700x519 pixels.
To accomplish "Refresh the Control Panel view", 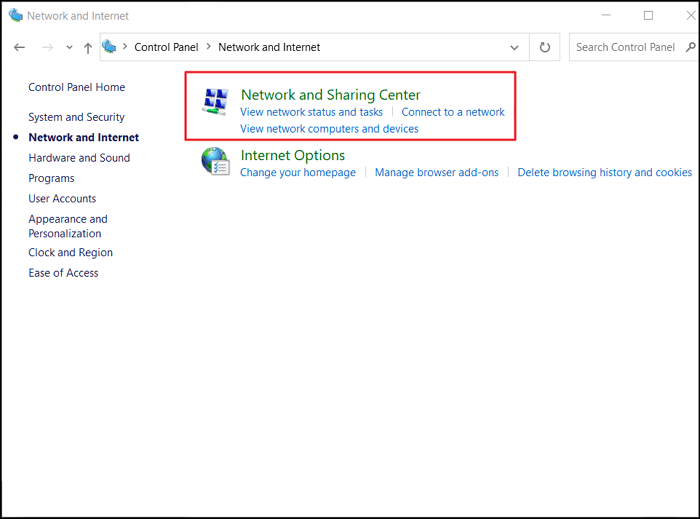I will (x=545, y=47).
